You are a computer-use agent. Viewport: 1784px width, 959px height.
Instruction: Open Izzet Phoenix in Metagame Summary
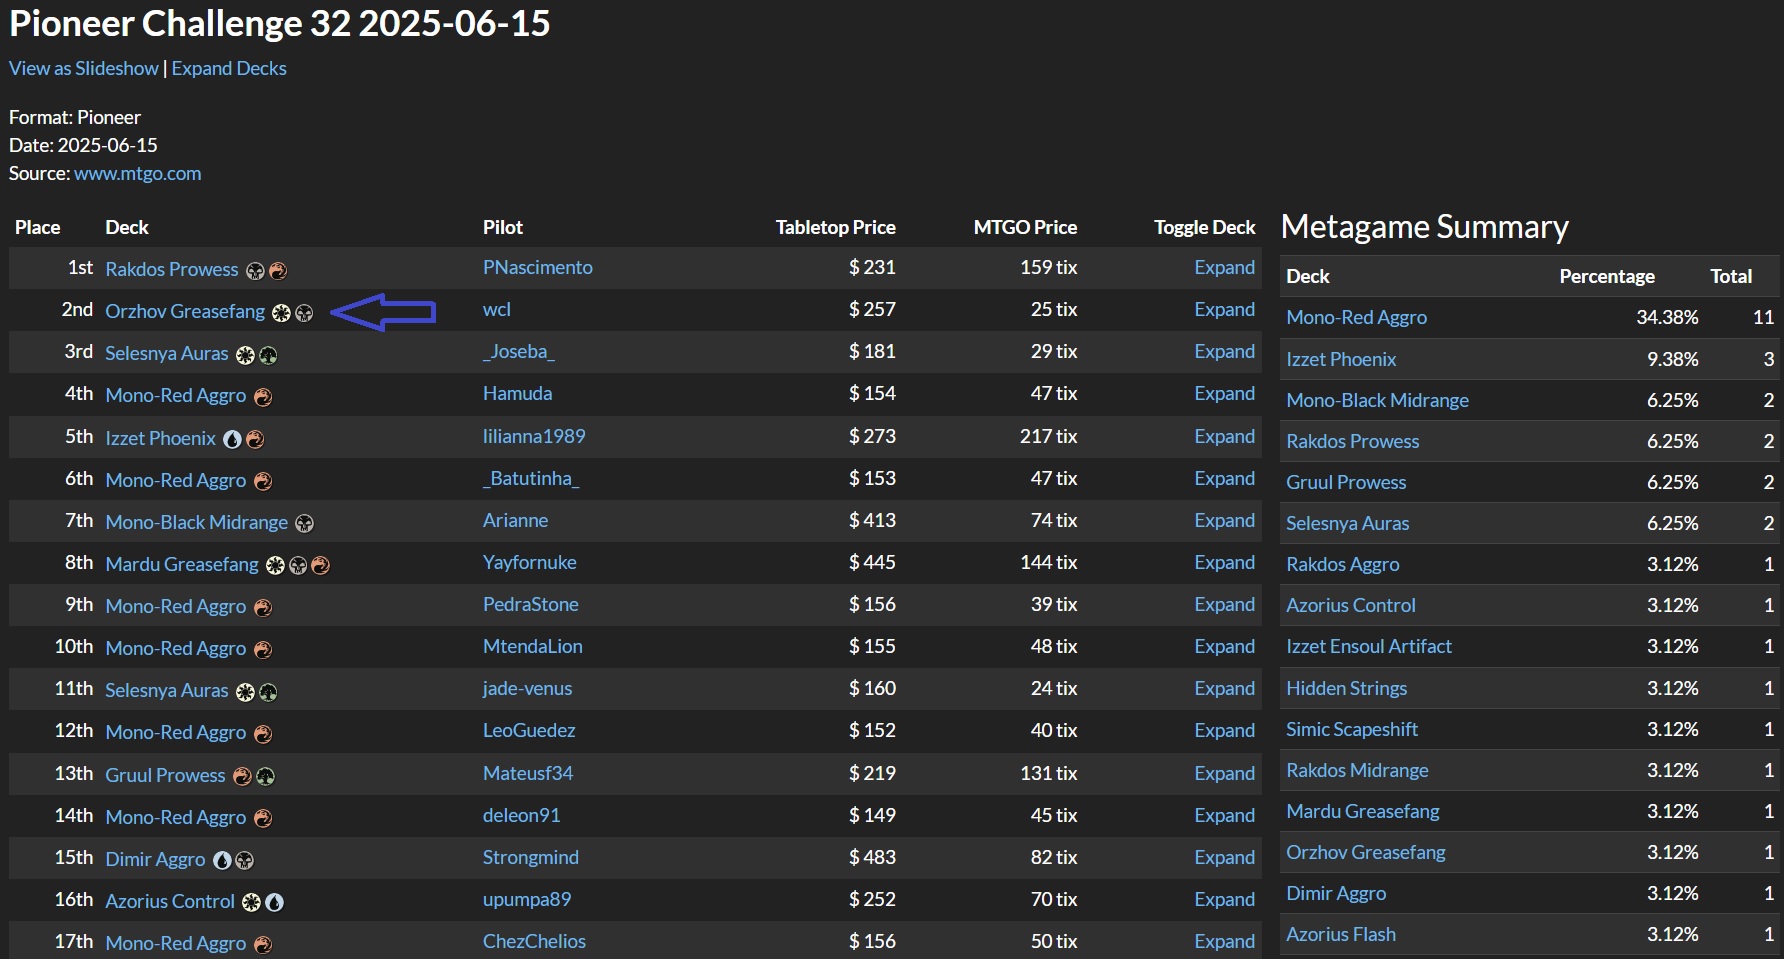click(x=1341, y=359)
